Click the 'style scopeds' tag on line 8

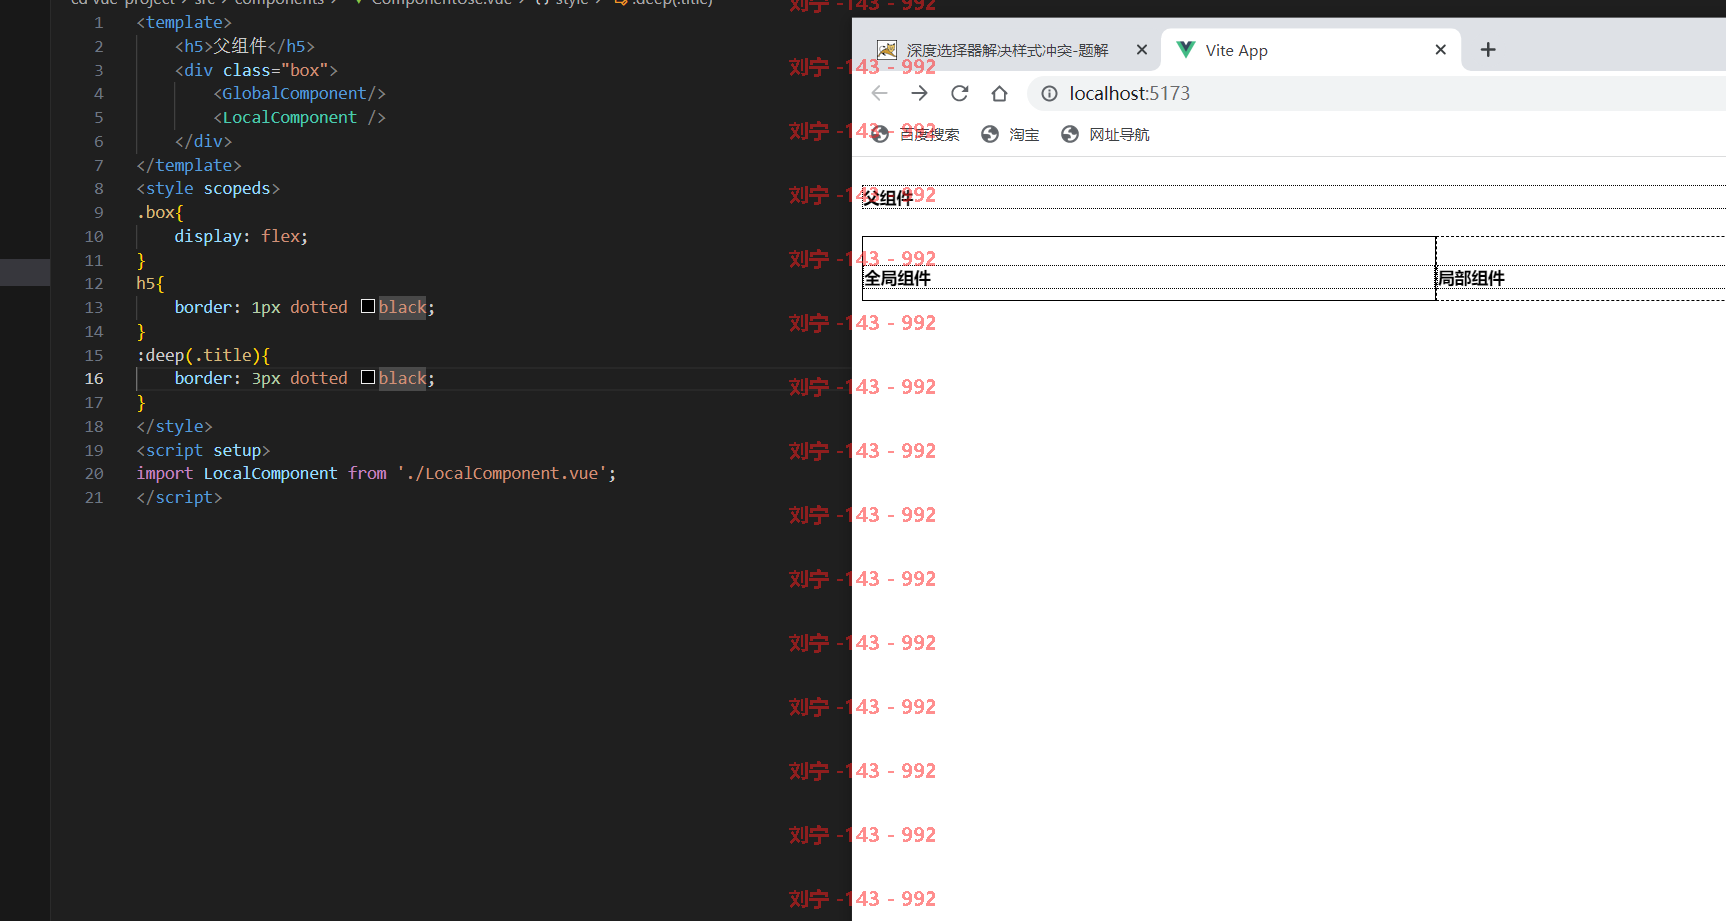pos(208,188)
